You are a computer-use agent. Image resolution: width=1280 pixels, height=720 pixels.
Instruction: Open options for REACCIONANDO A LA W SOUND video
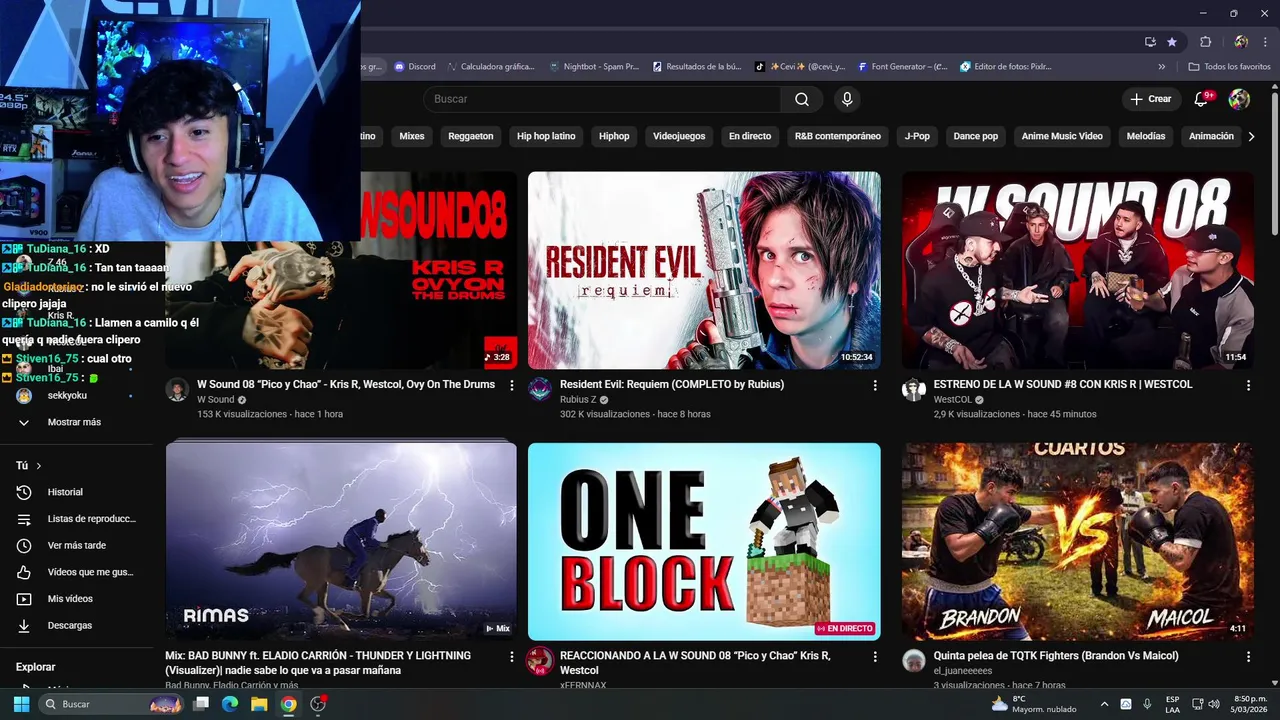[x=875, y=657]
